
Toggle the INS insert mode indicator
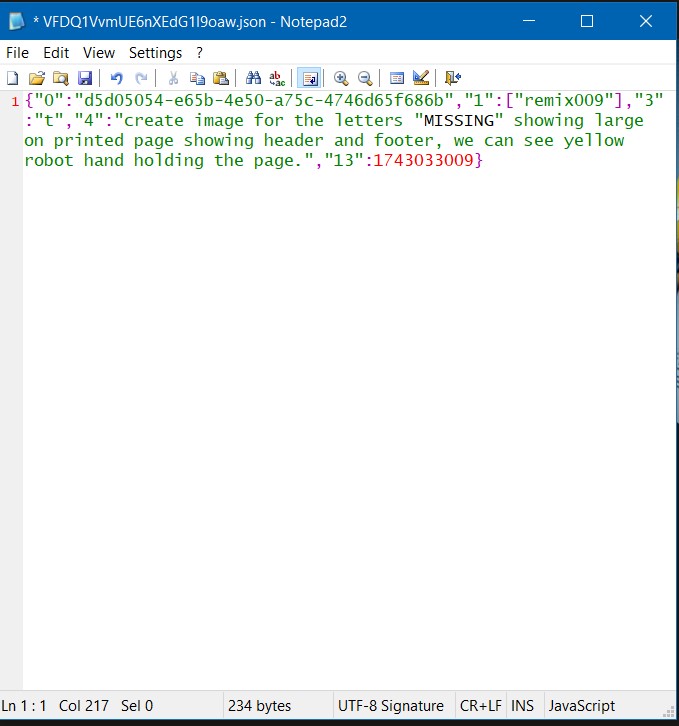pyautogui.click(x=522, y=706)
